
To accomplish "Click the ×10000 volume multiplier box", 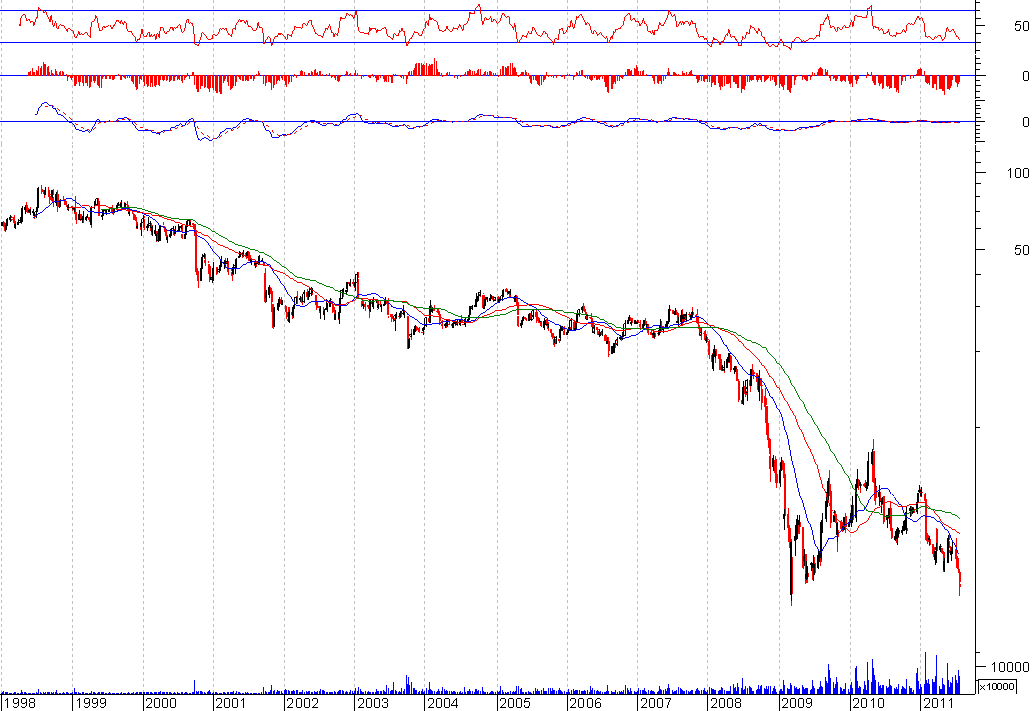I will pyautogui.click(x=997, y=687).
